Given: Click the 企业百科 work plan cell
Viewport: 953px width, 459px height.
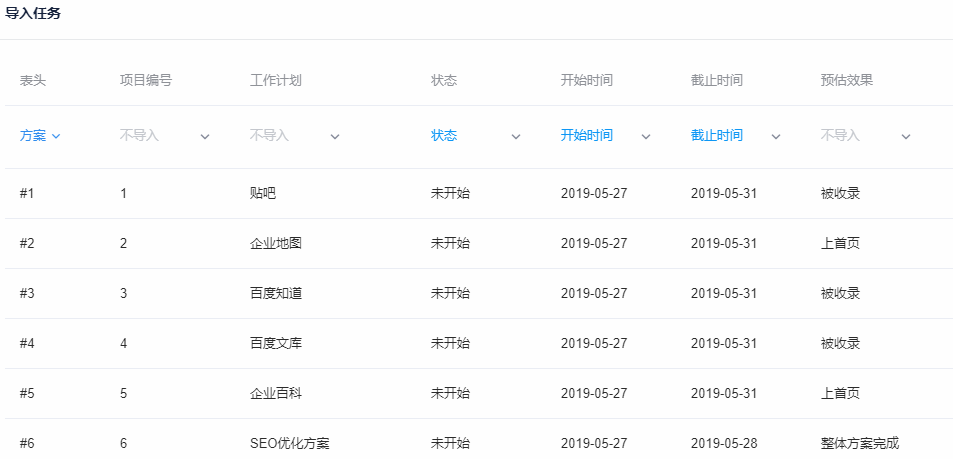Looking at the screenshot, I should point(276,393).
